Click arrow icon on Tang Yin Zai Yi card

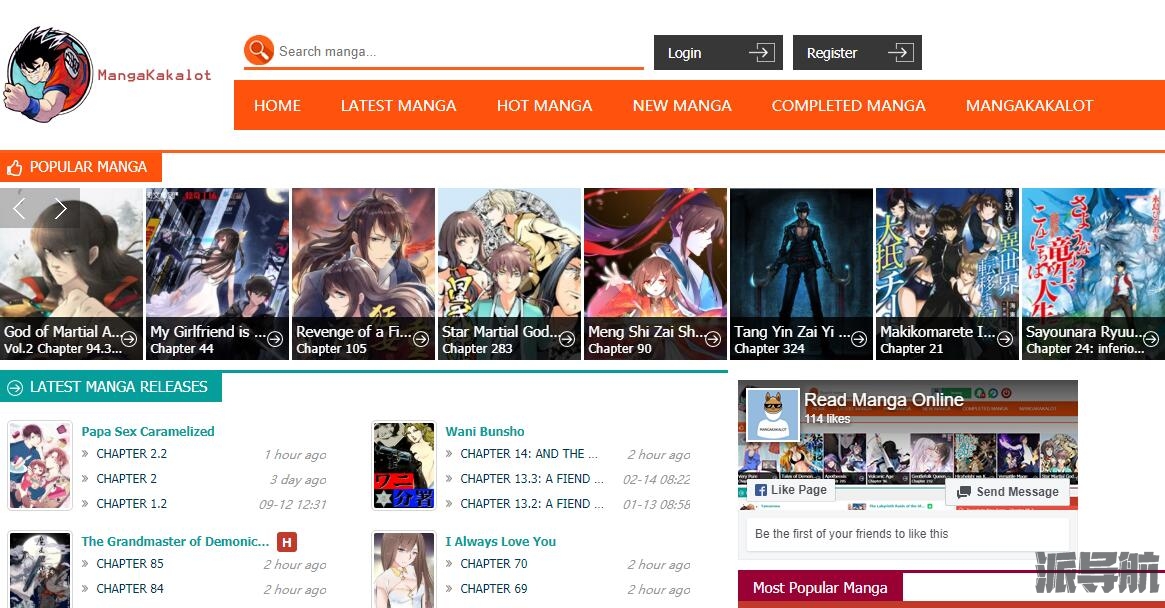[859, 339]
